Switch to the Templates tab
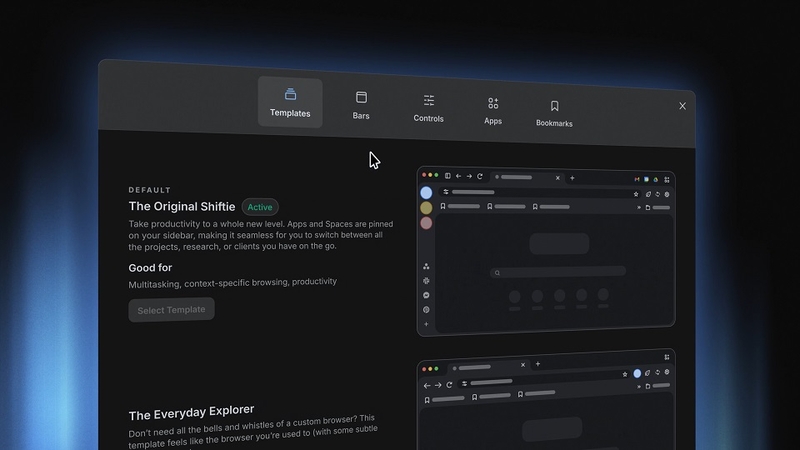Image resolution: width=800 pixels, height=450 pixels. [290, 102]
